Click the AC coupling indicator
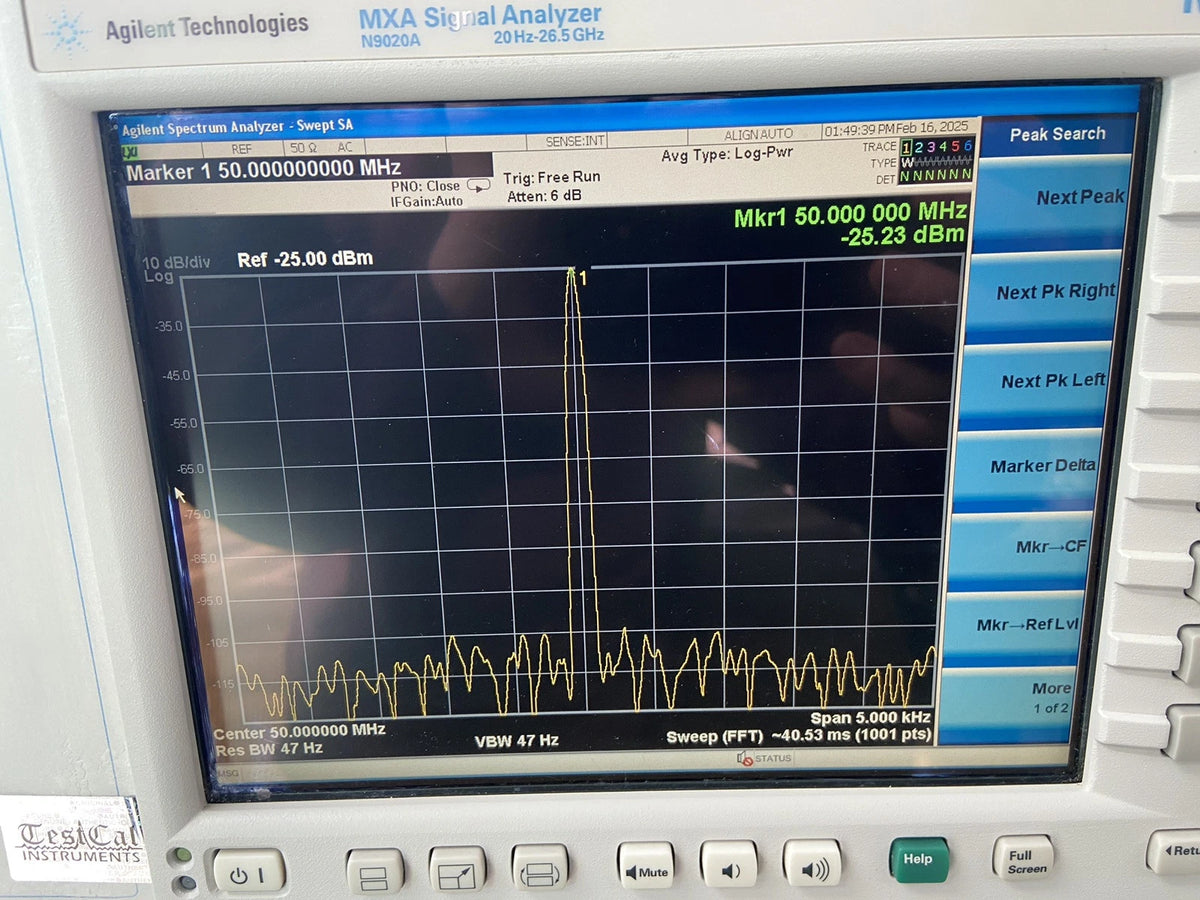 [x=345, y=147]
